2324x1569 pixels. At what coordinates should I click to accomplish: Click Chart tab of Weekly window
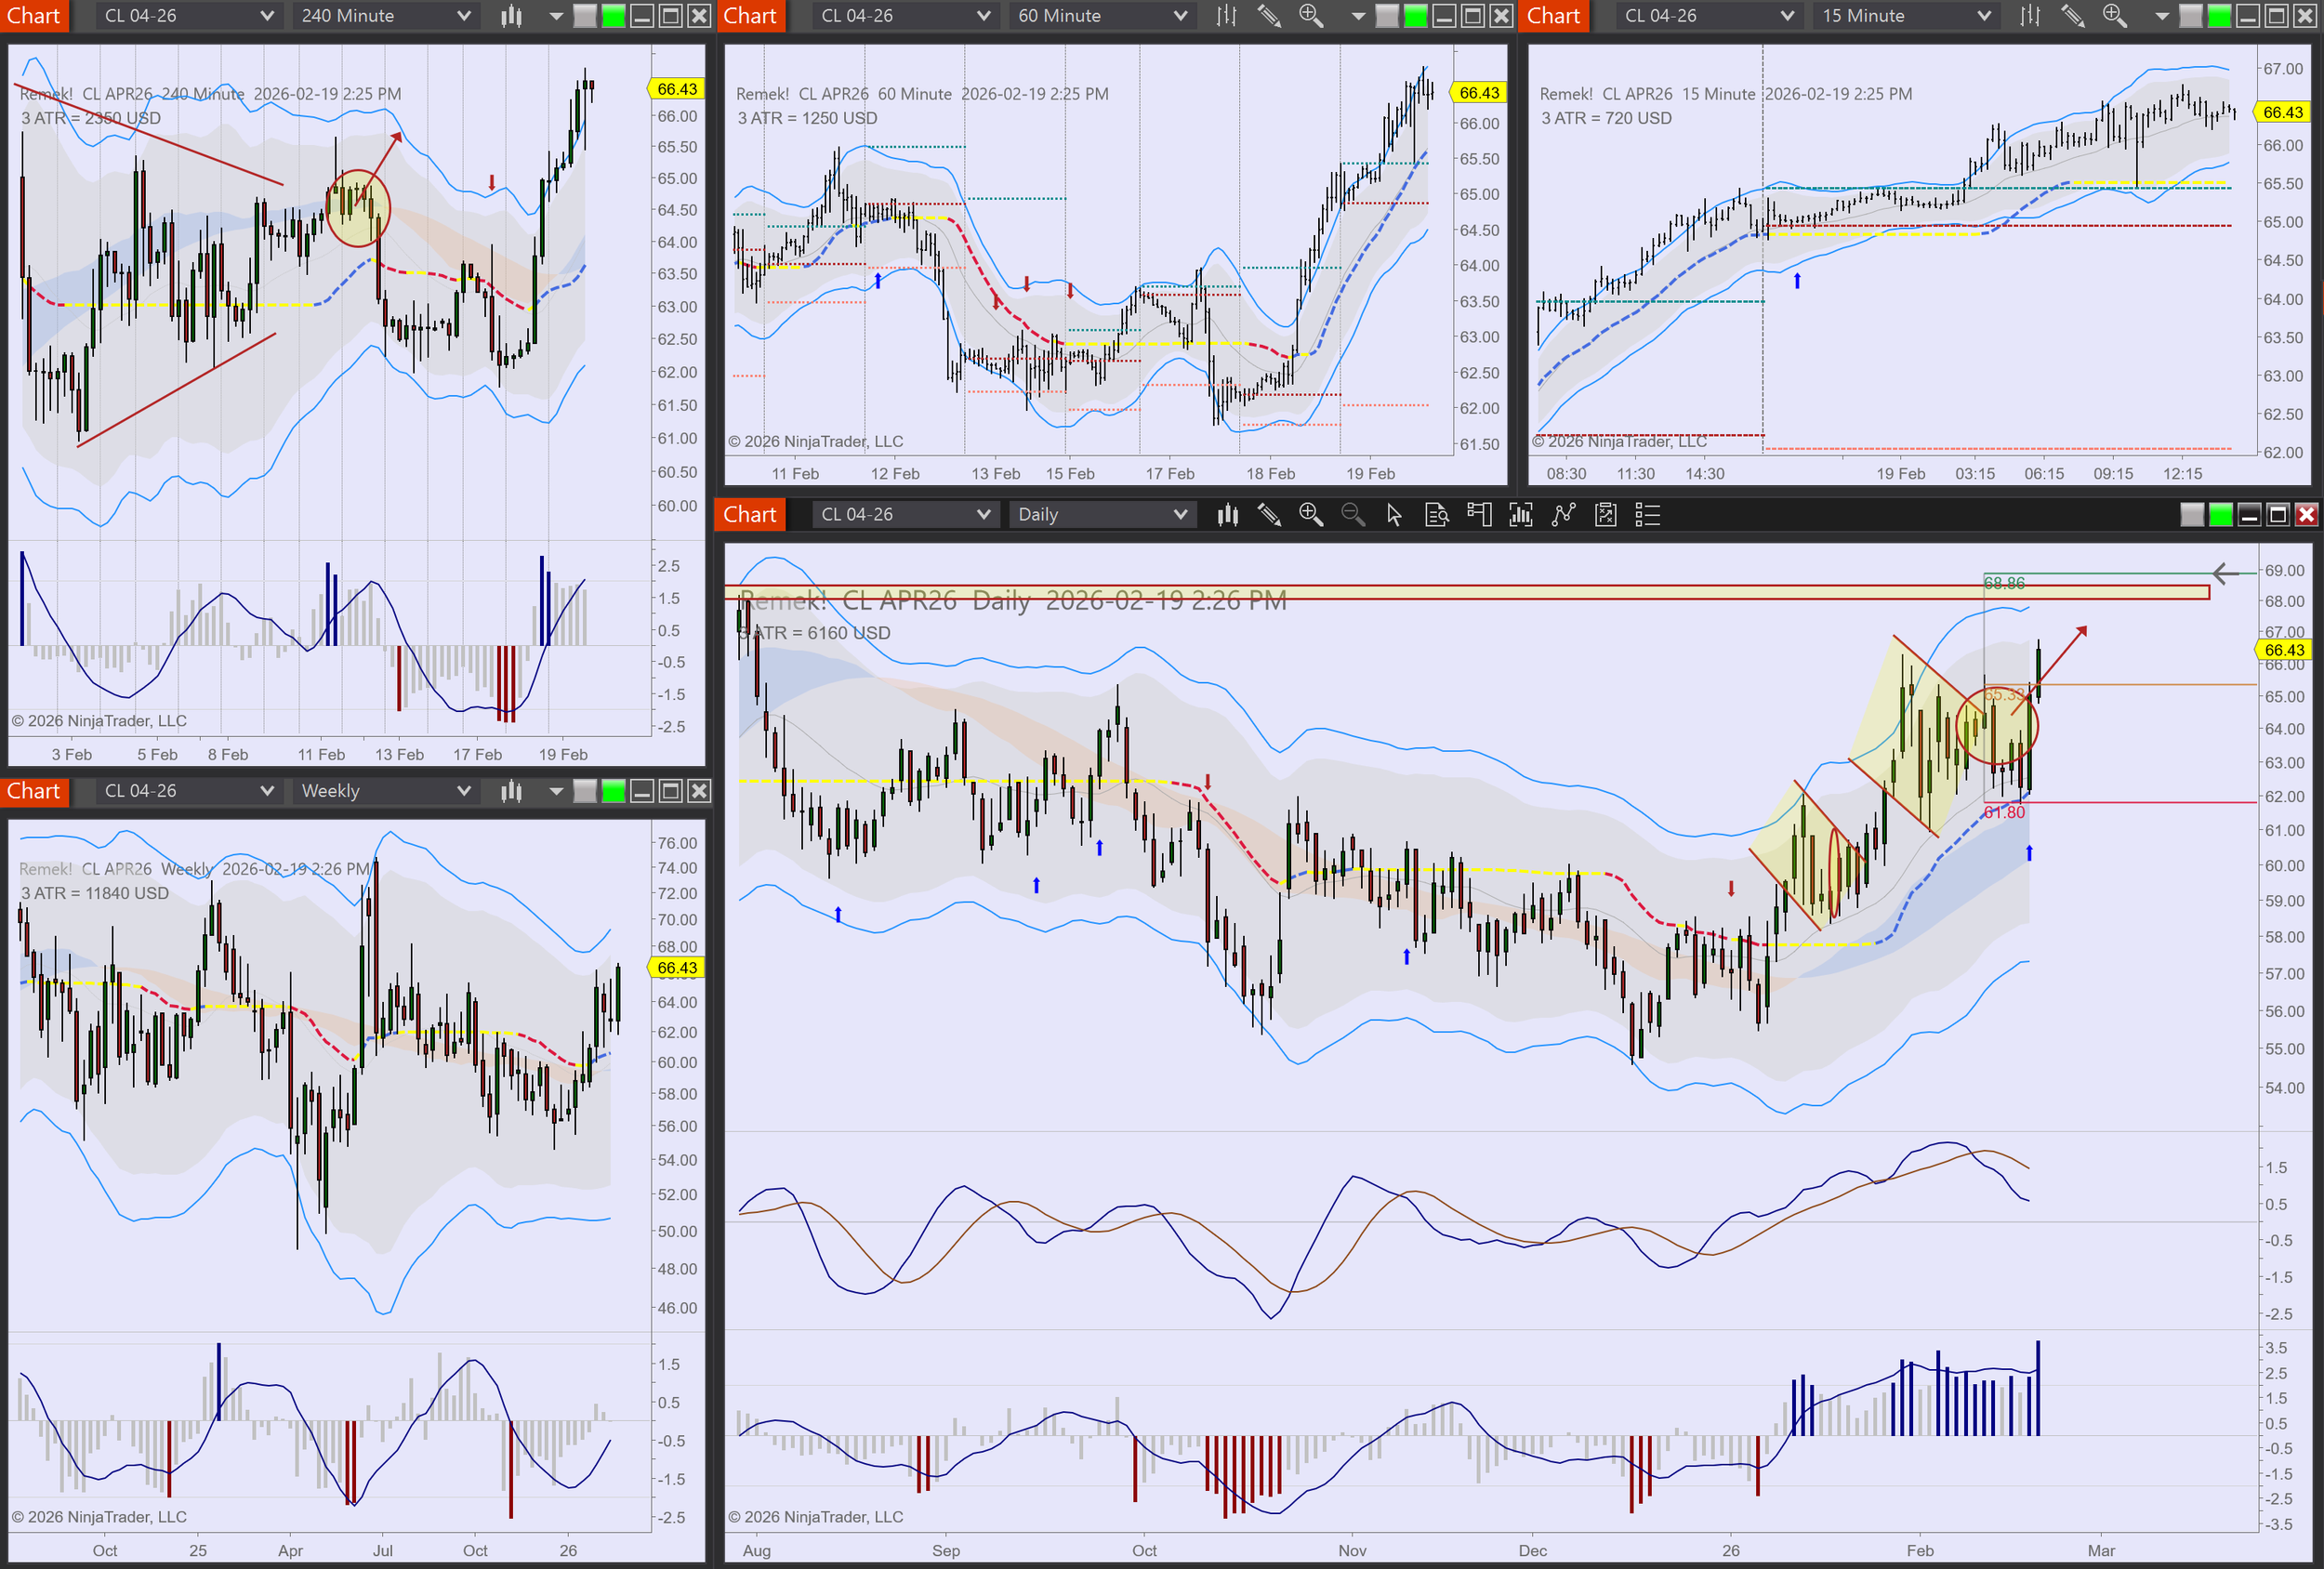[34, 791]
